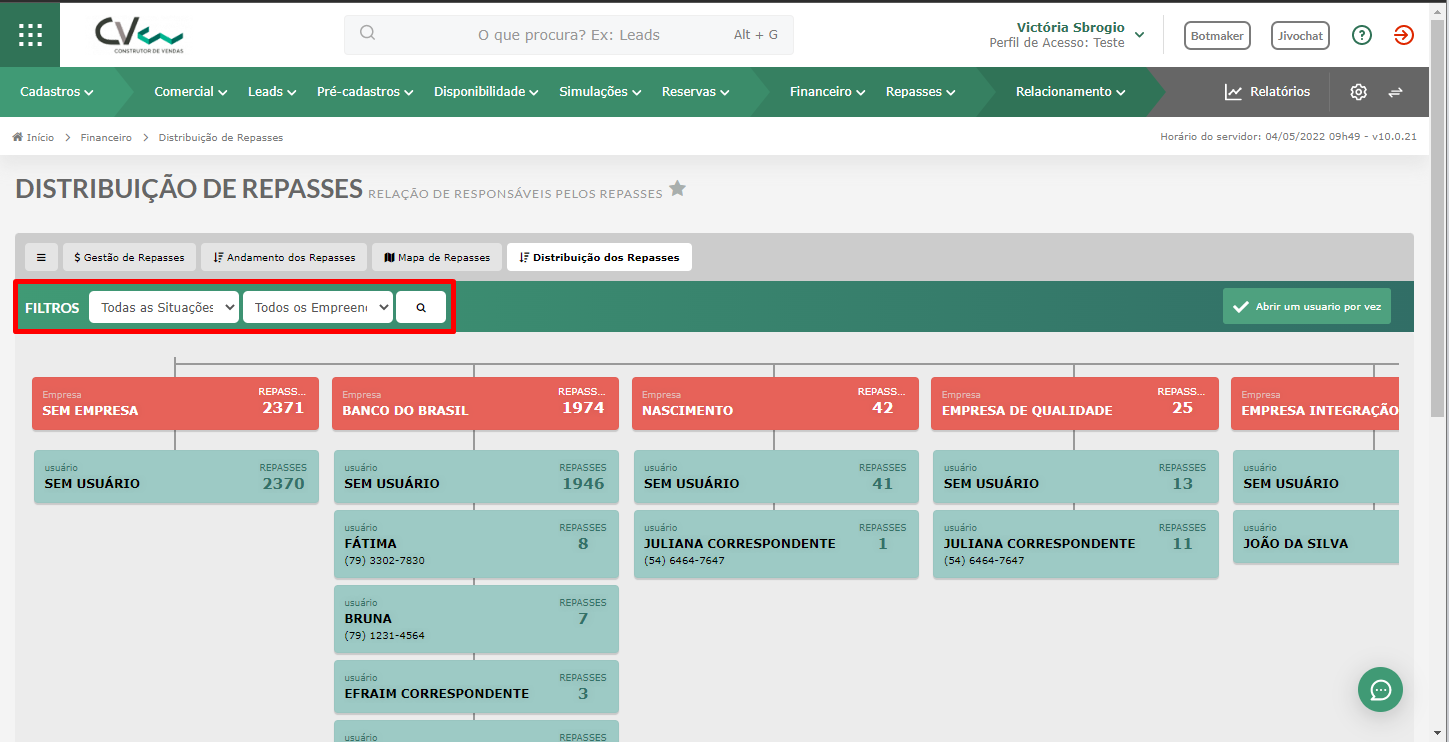The height and width of the screenshot is (742, 1449).
Task: Open the BANCO DO BRASIL company card
Action: (475, 403)
